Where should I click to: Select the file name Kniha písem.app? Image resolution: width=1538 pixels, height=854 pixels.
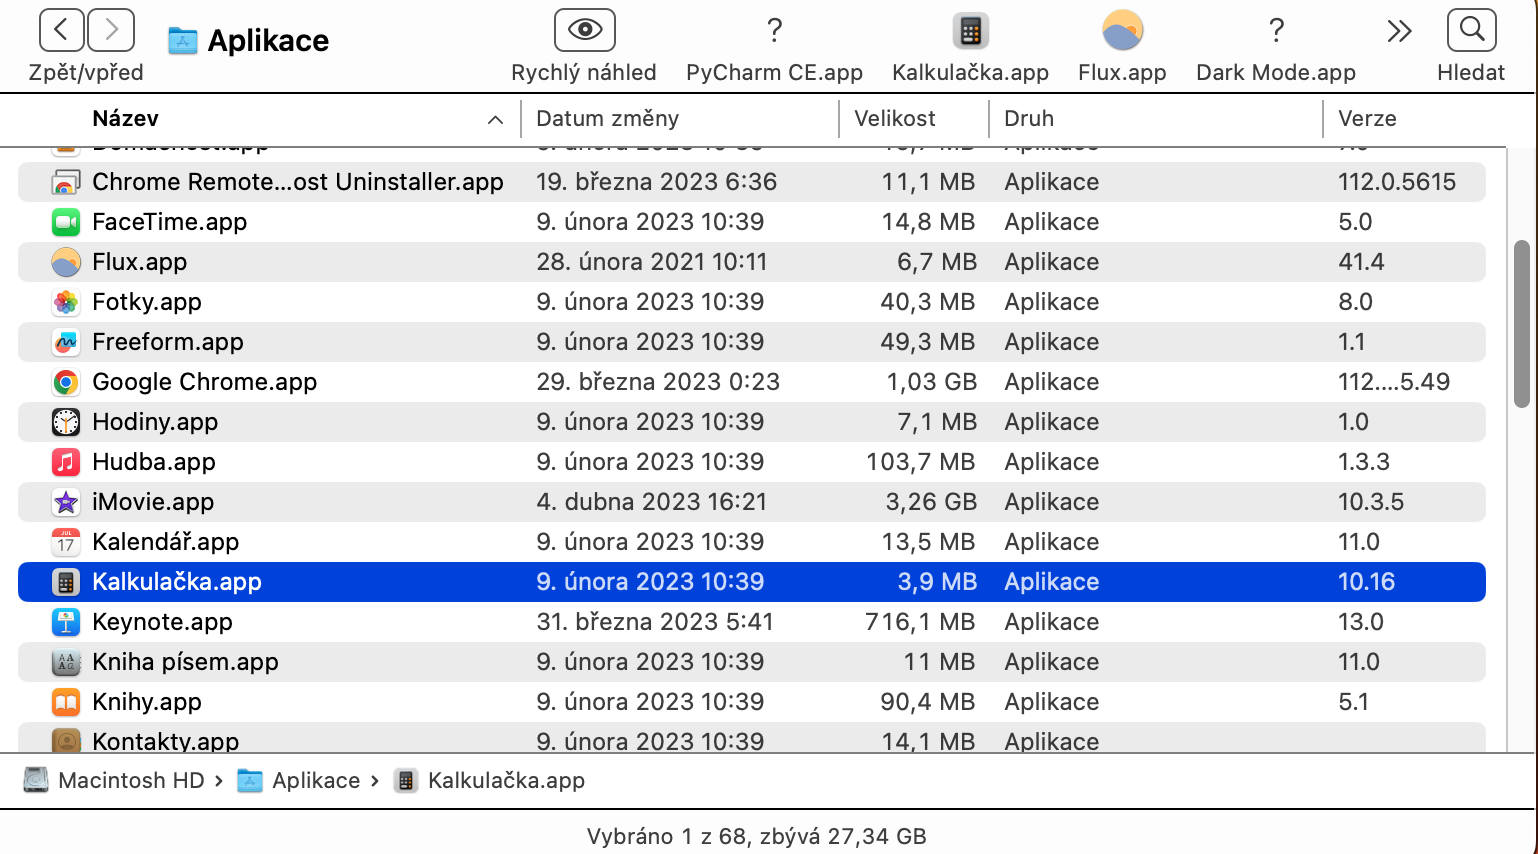[186, 662]
